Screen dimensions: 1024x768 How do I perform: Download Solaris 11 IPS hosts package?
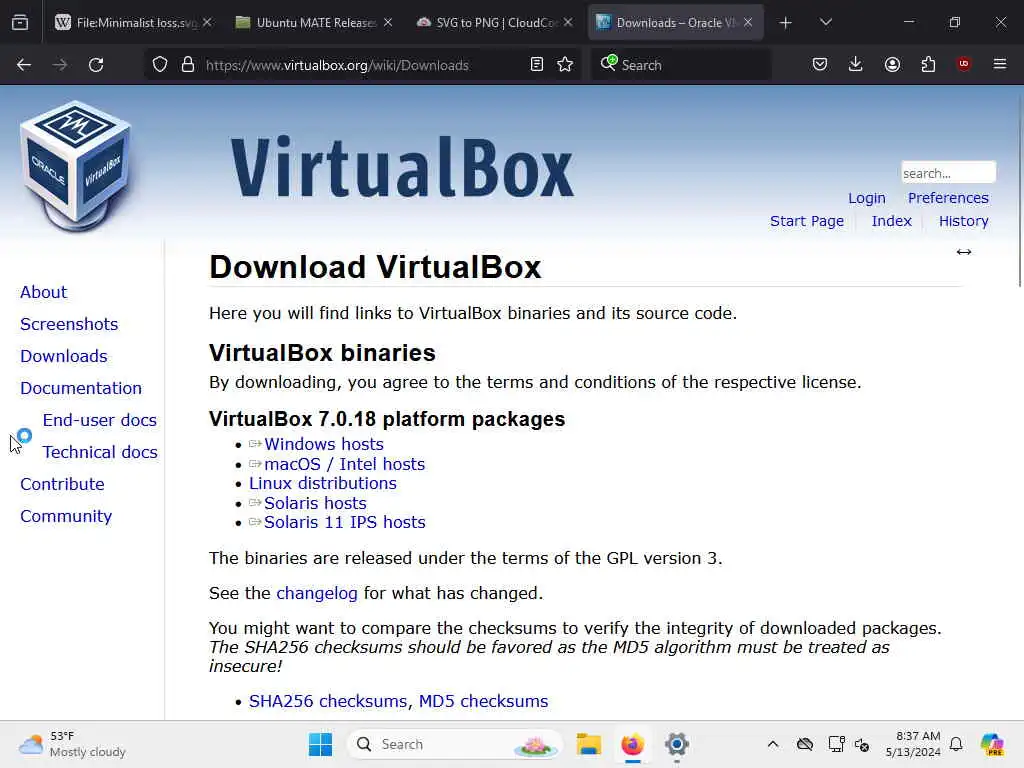[x=345, y=522]
